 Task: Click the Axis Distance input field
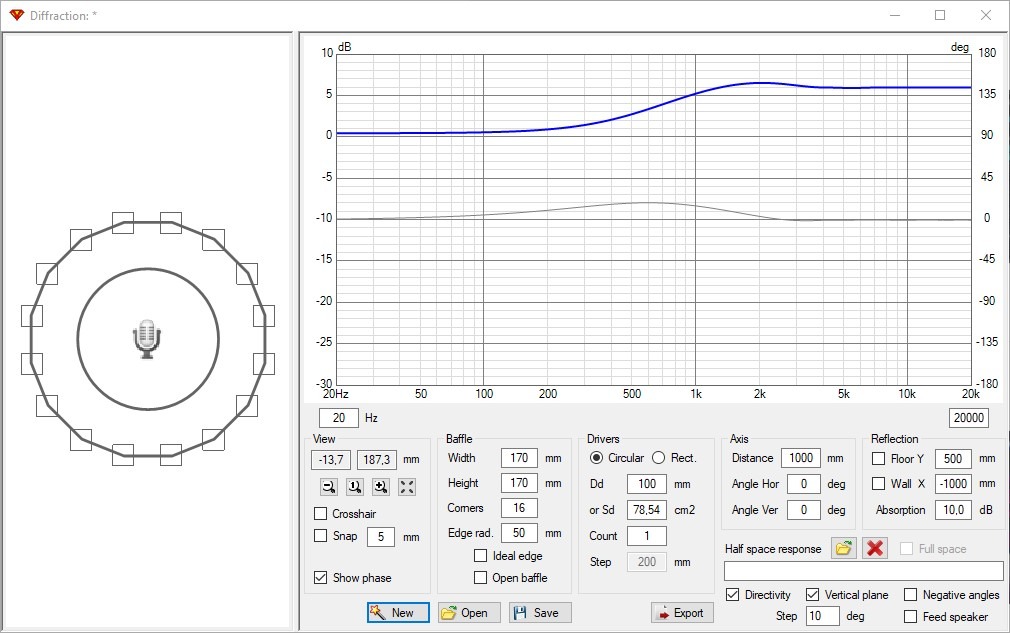coord(801,458)
